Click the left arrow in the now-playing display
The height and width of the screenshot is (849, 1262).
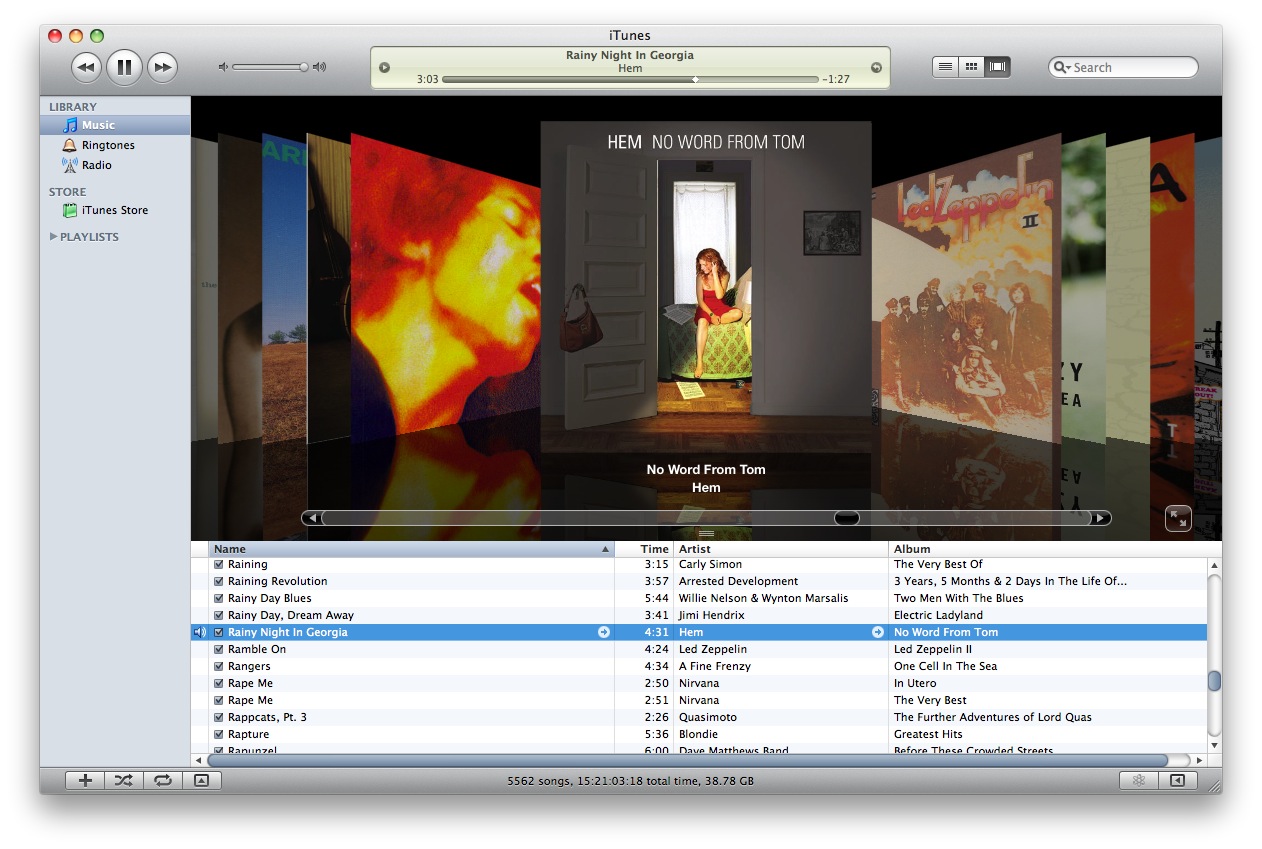385,67
